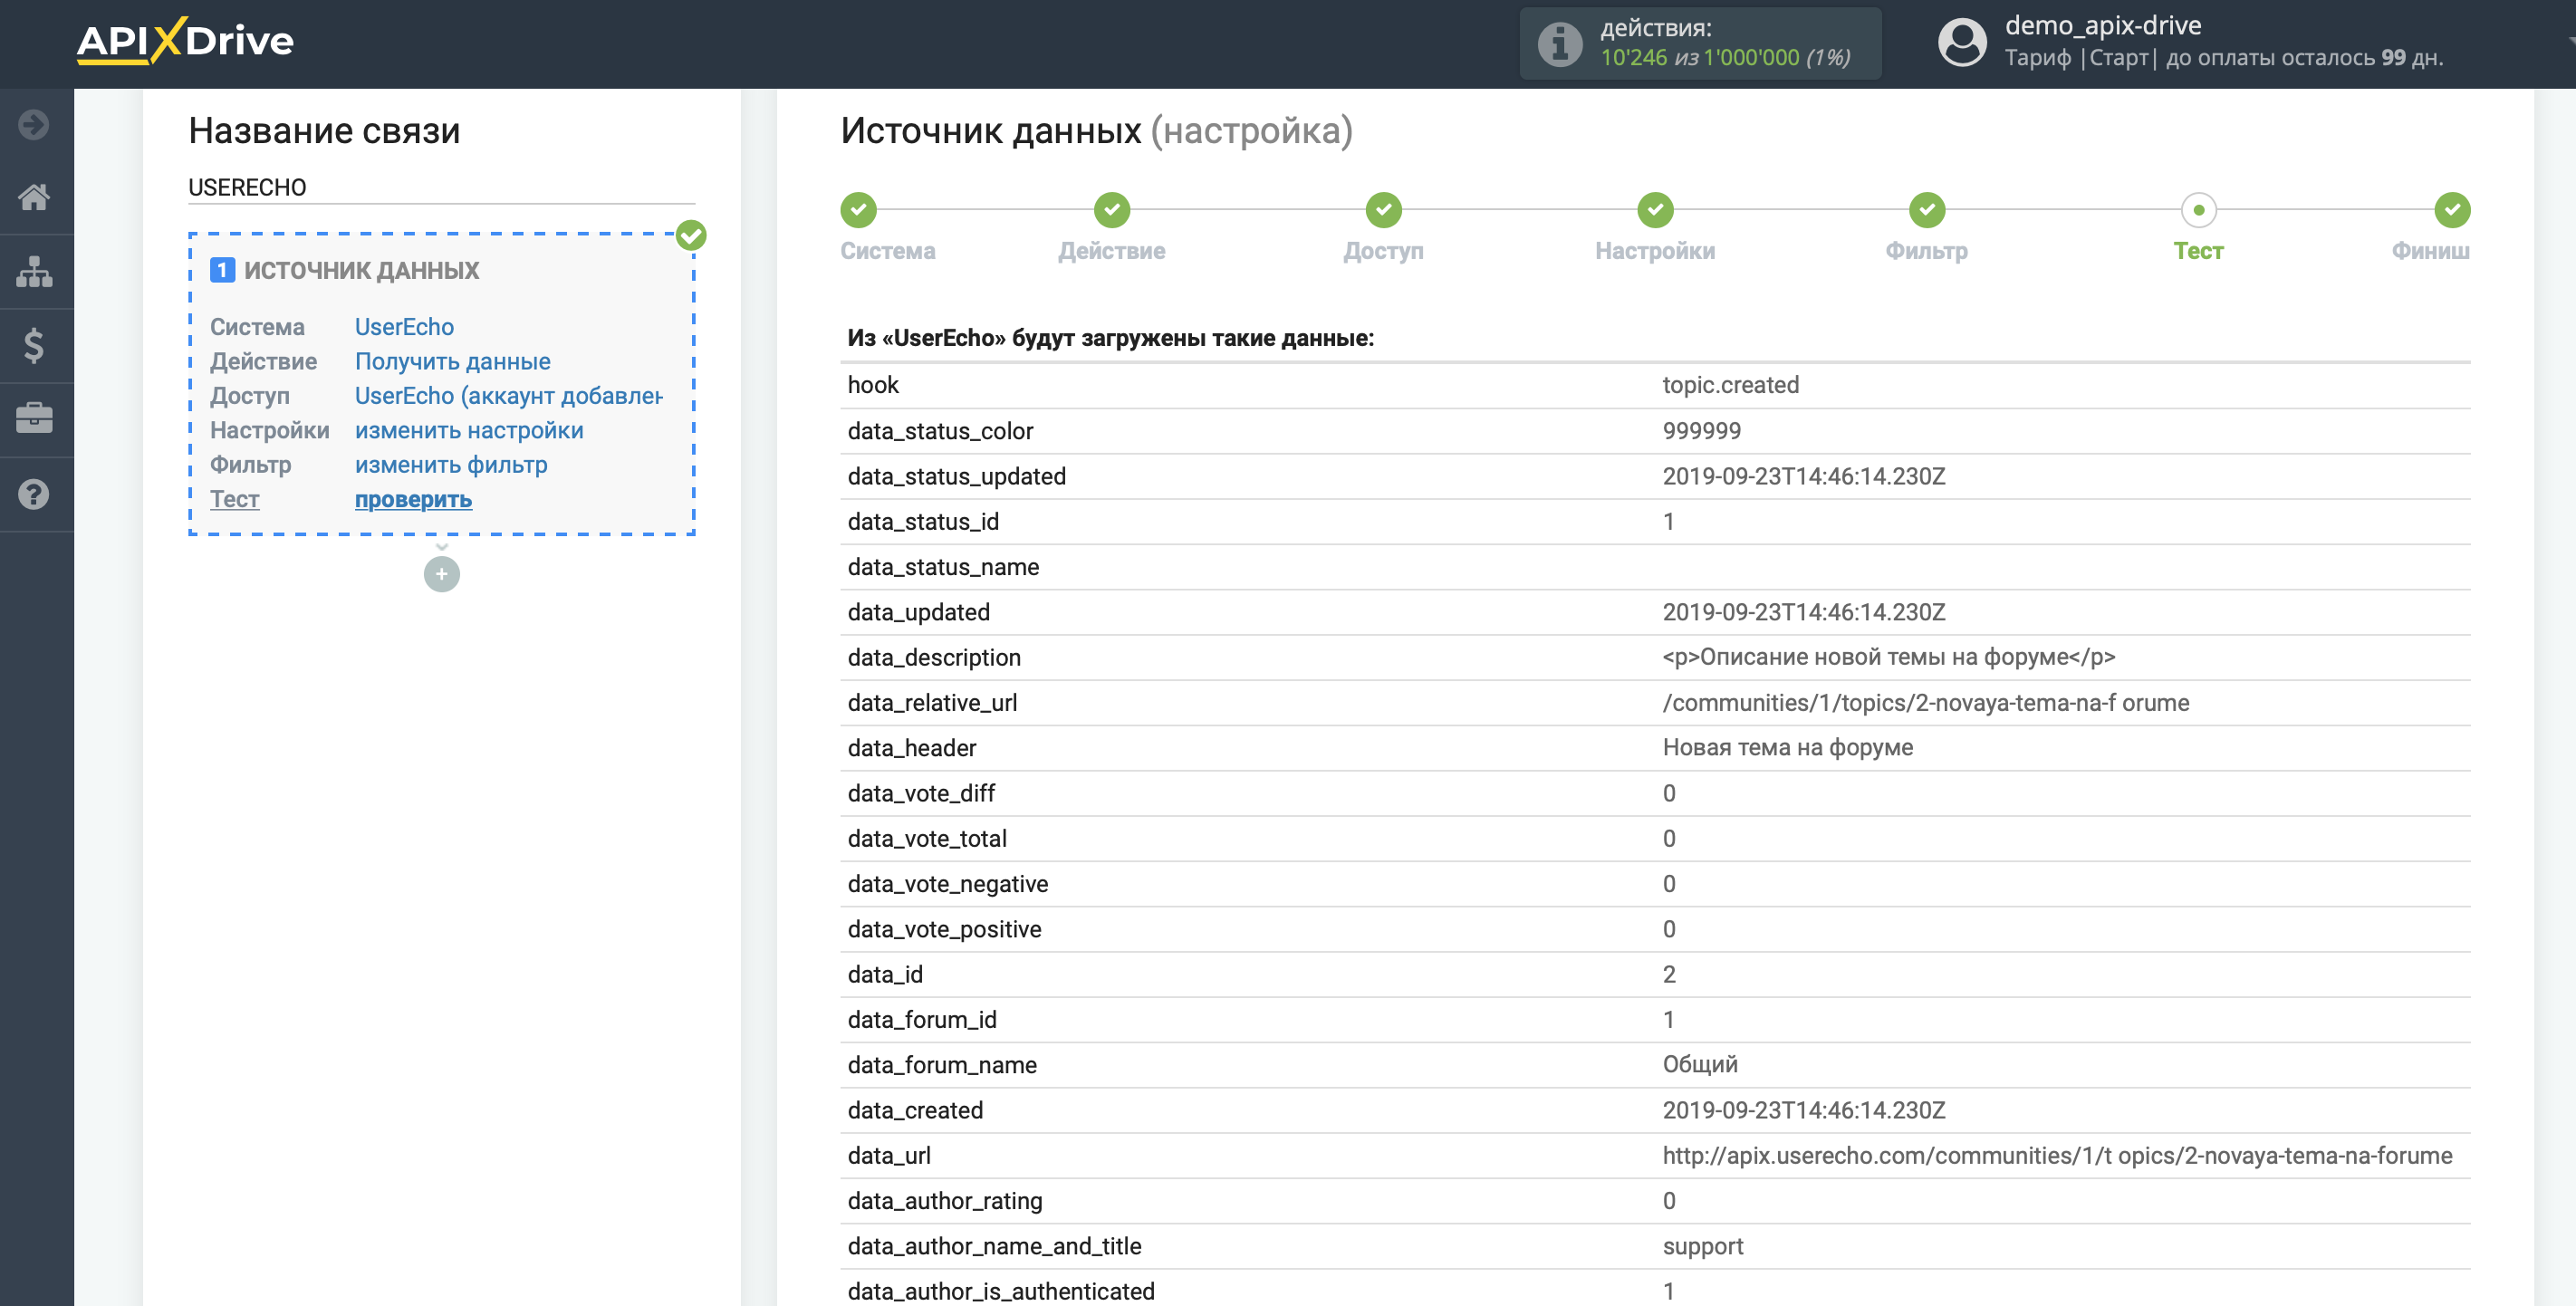Open the Получить данные action link
Image resolution: width=2576 pixels, height=1306 pixels.
[453, 361]
